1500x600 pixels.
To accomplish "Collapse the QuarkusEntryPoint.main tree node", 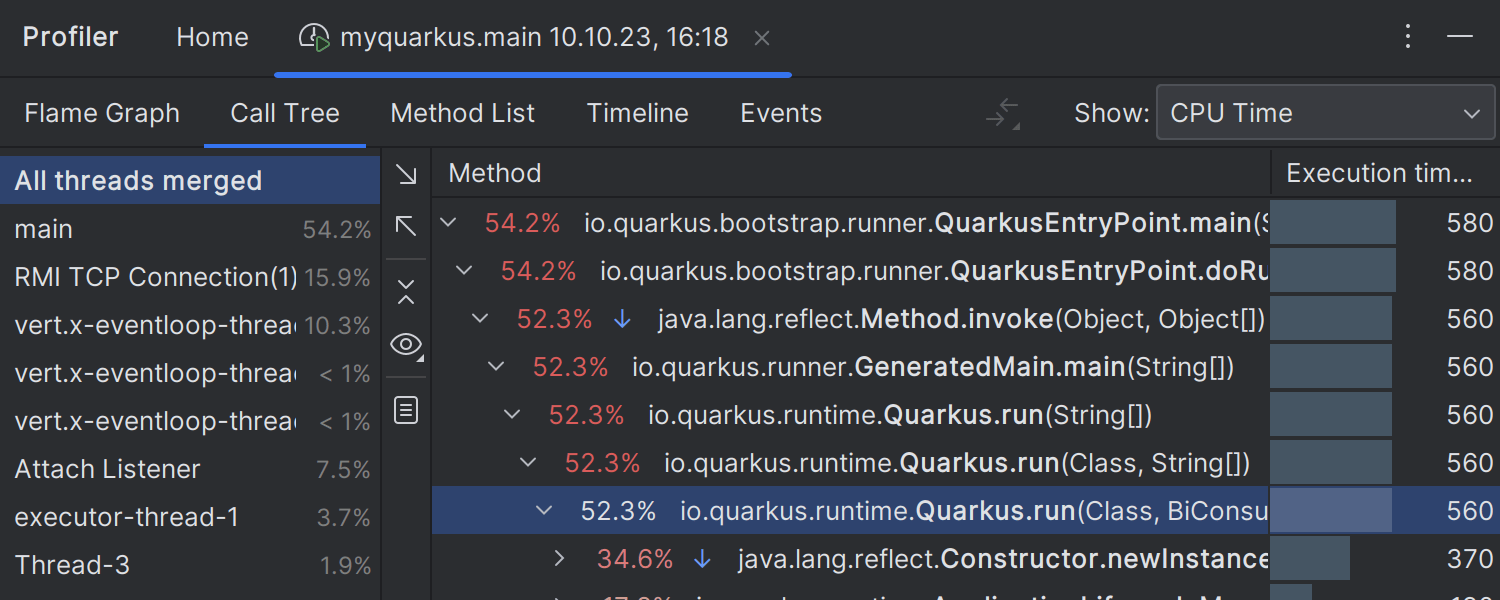I will [x=447, y=223].
